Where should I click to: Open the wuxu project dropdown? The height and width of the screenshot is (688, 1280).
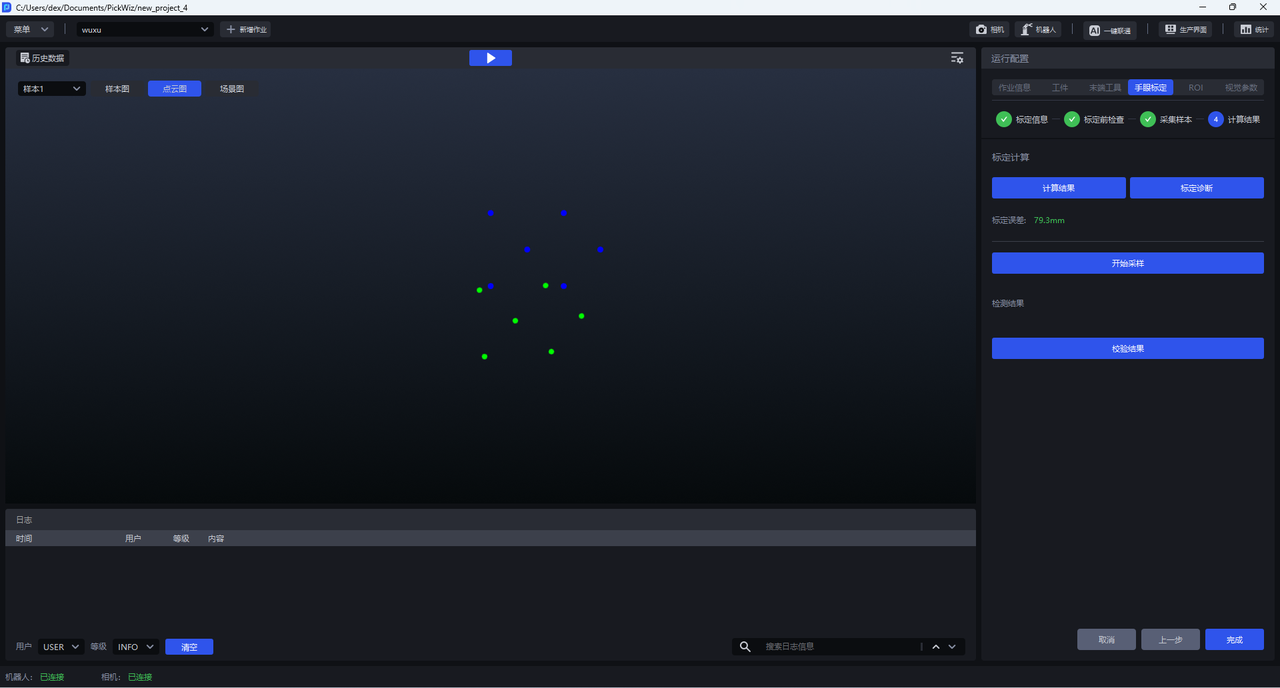pos(146,30)
